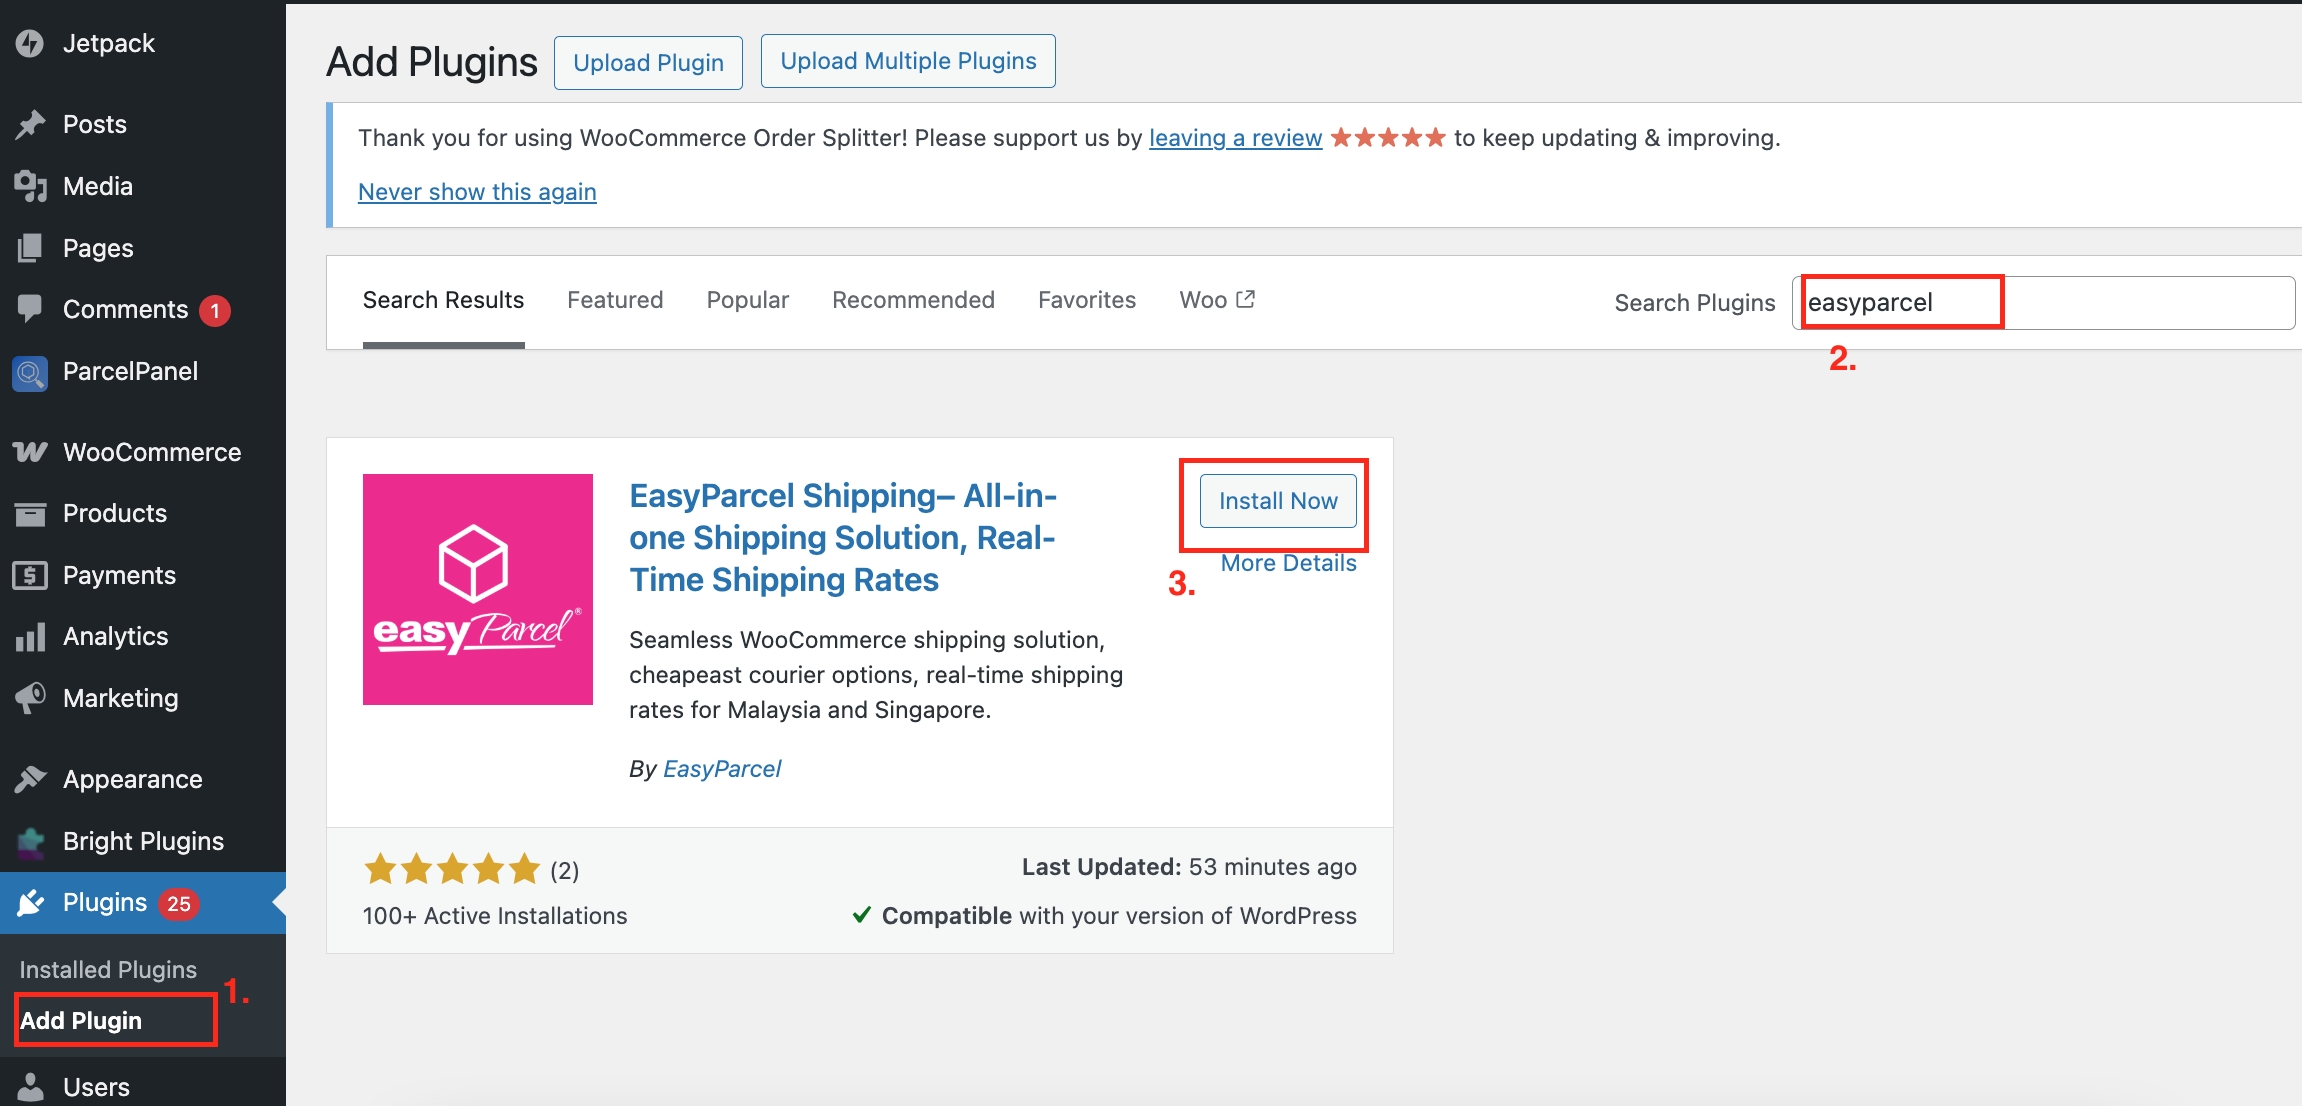Screen dimensions: 2302x1106
Task: Open the Woo external link icon
Action: pyautogui.click(x=1246, y=298)
